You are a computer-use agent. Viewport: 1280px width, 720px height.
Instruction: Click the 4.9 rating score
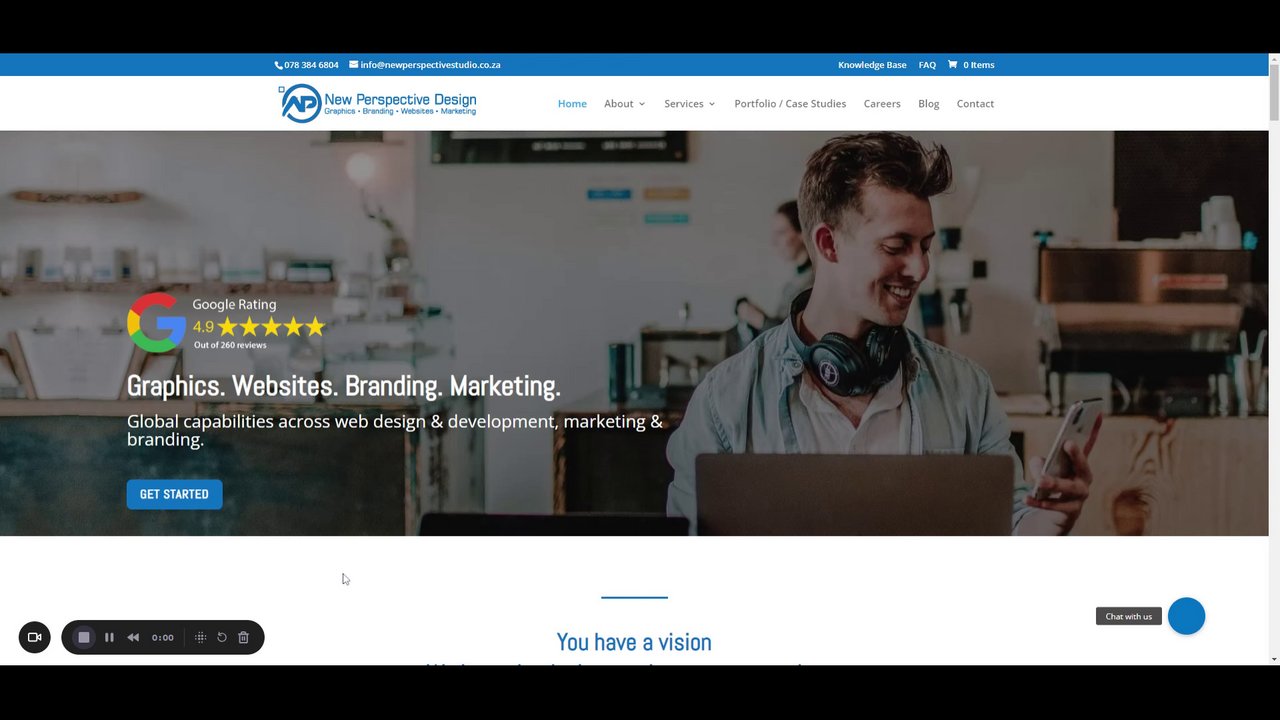[203, 327]
